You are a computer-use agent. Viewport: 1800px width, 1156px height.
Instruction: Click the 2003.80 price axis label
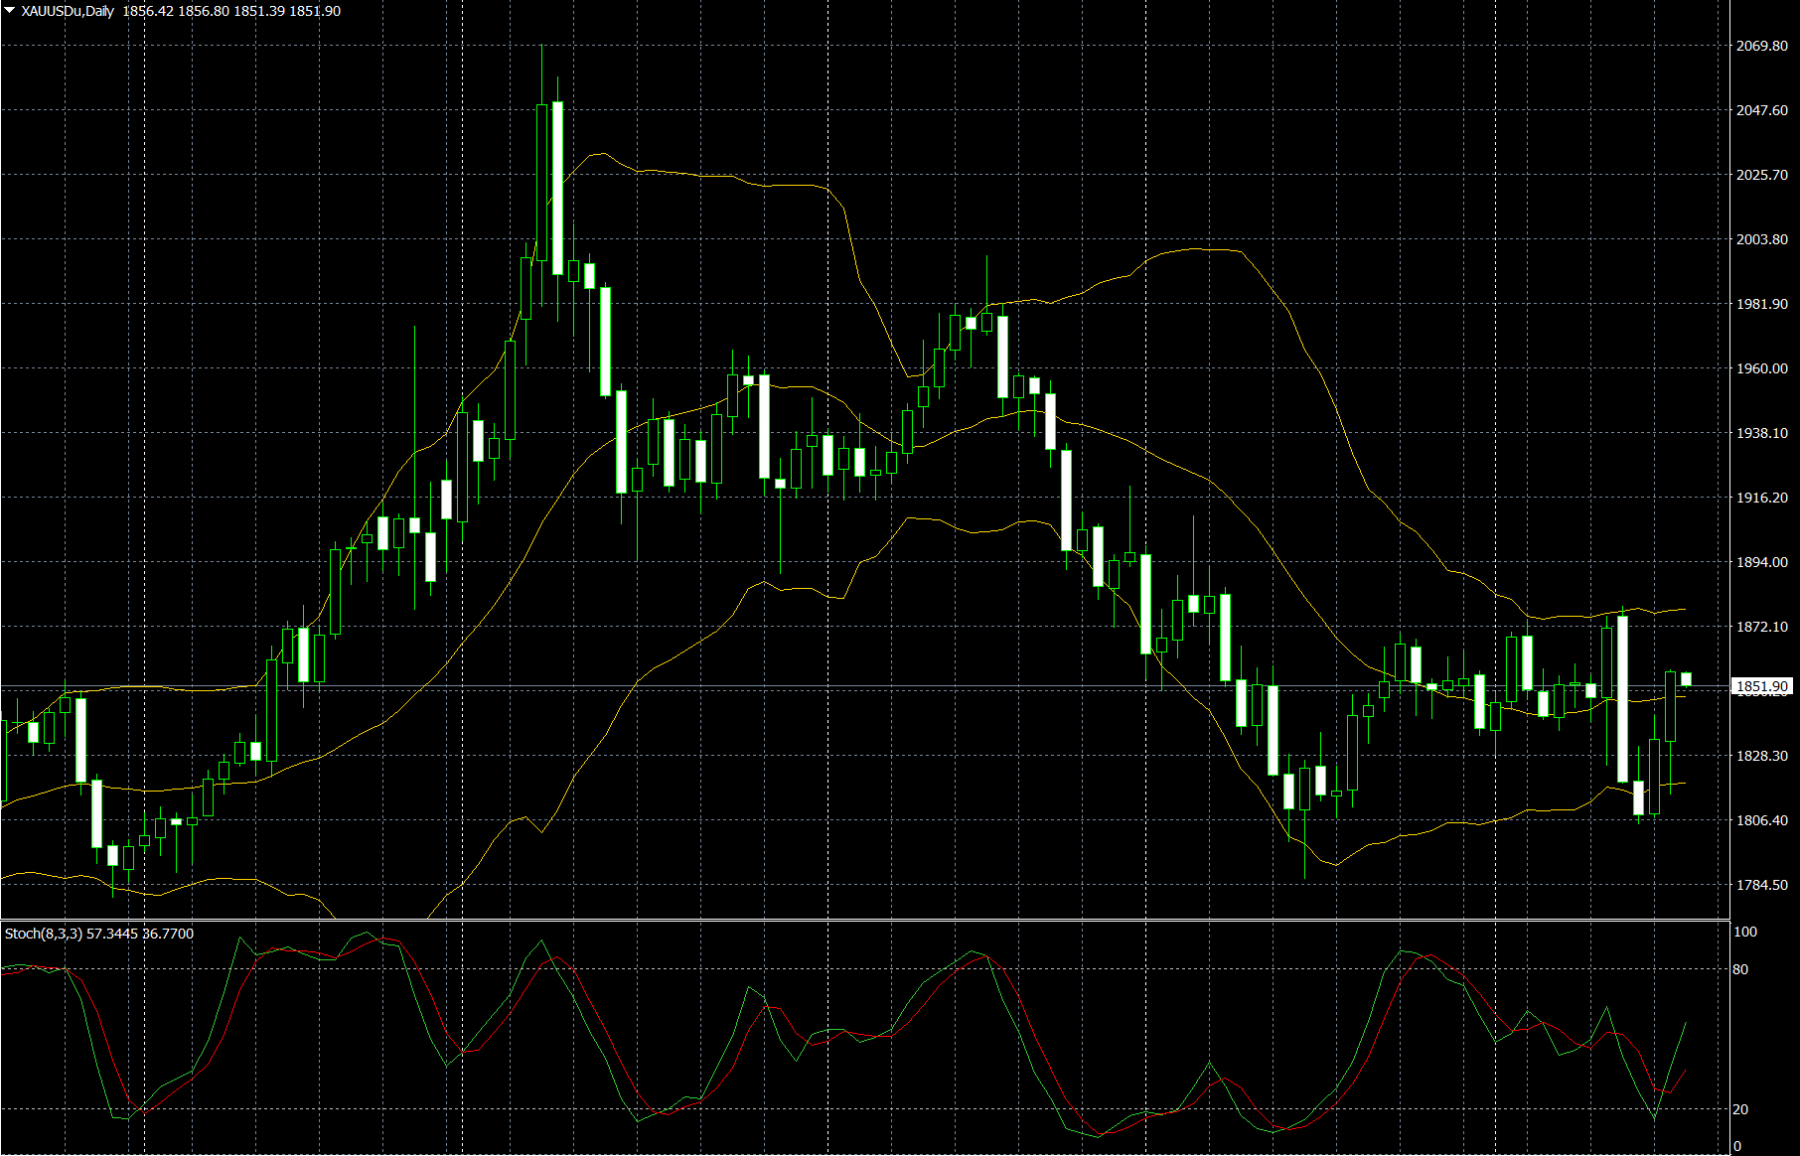tap(1762, 239)
